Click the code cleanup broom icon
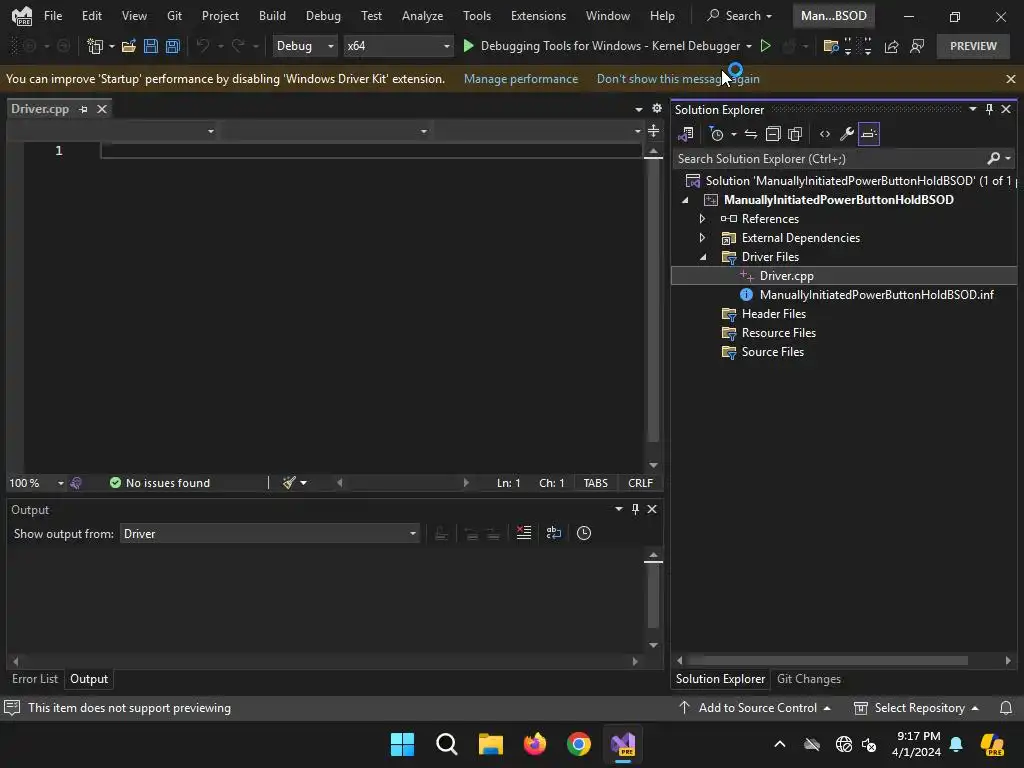Viewport: 1024px width, 768px height. [289, 483]
